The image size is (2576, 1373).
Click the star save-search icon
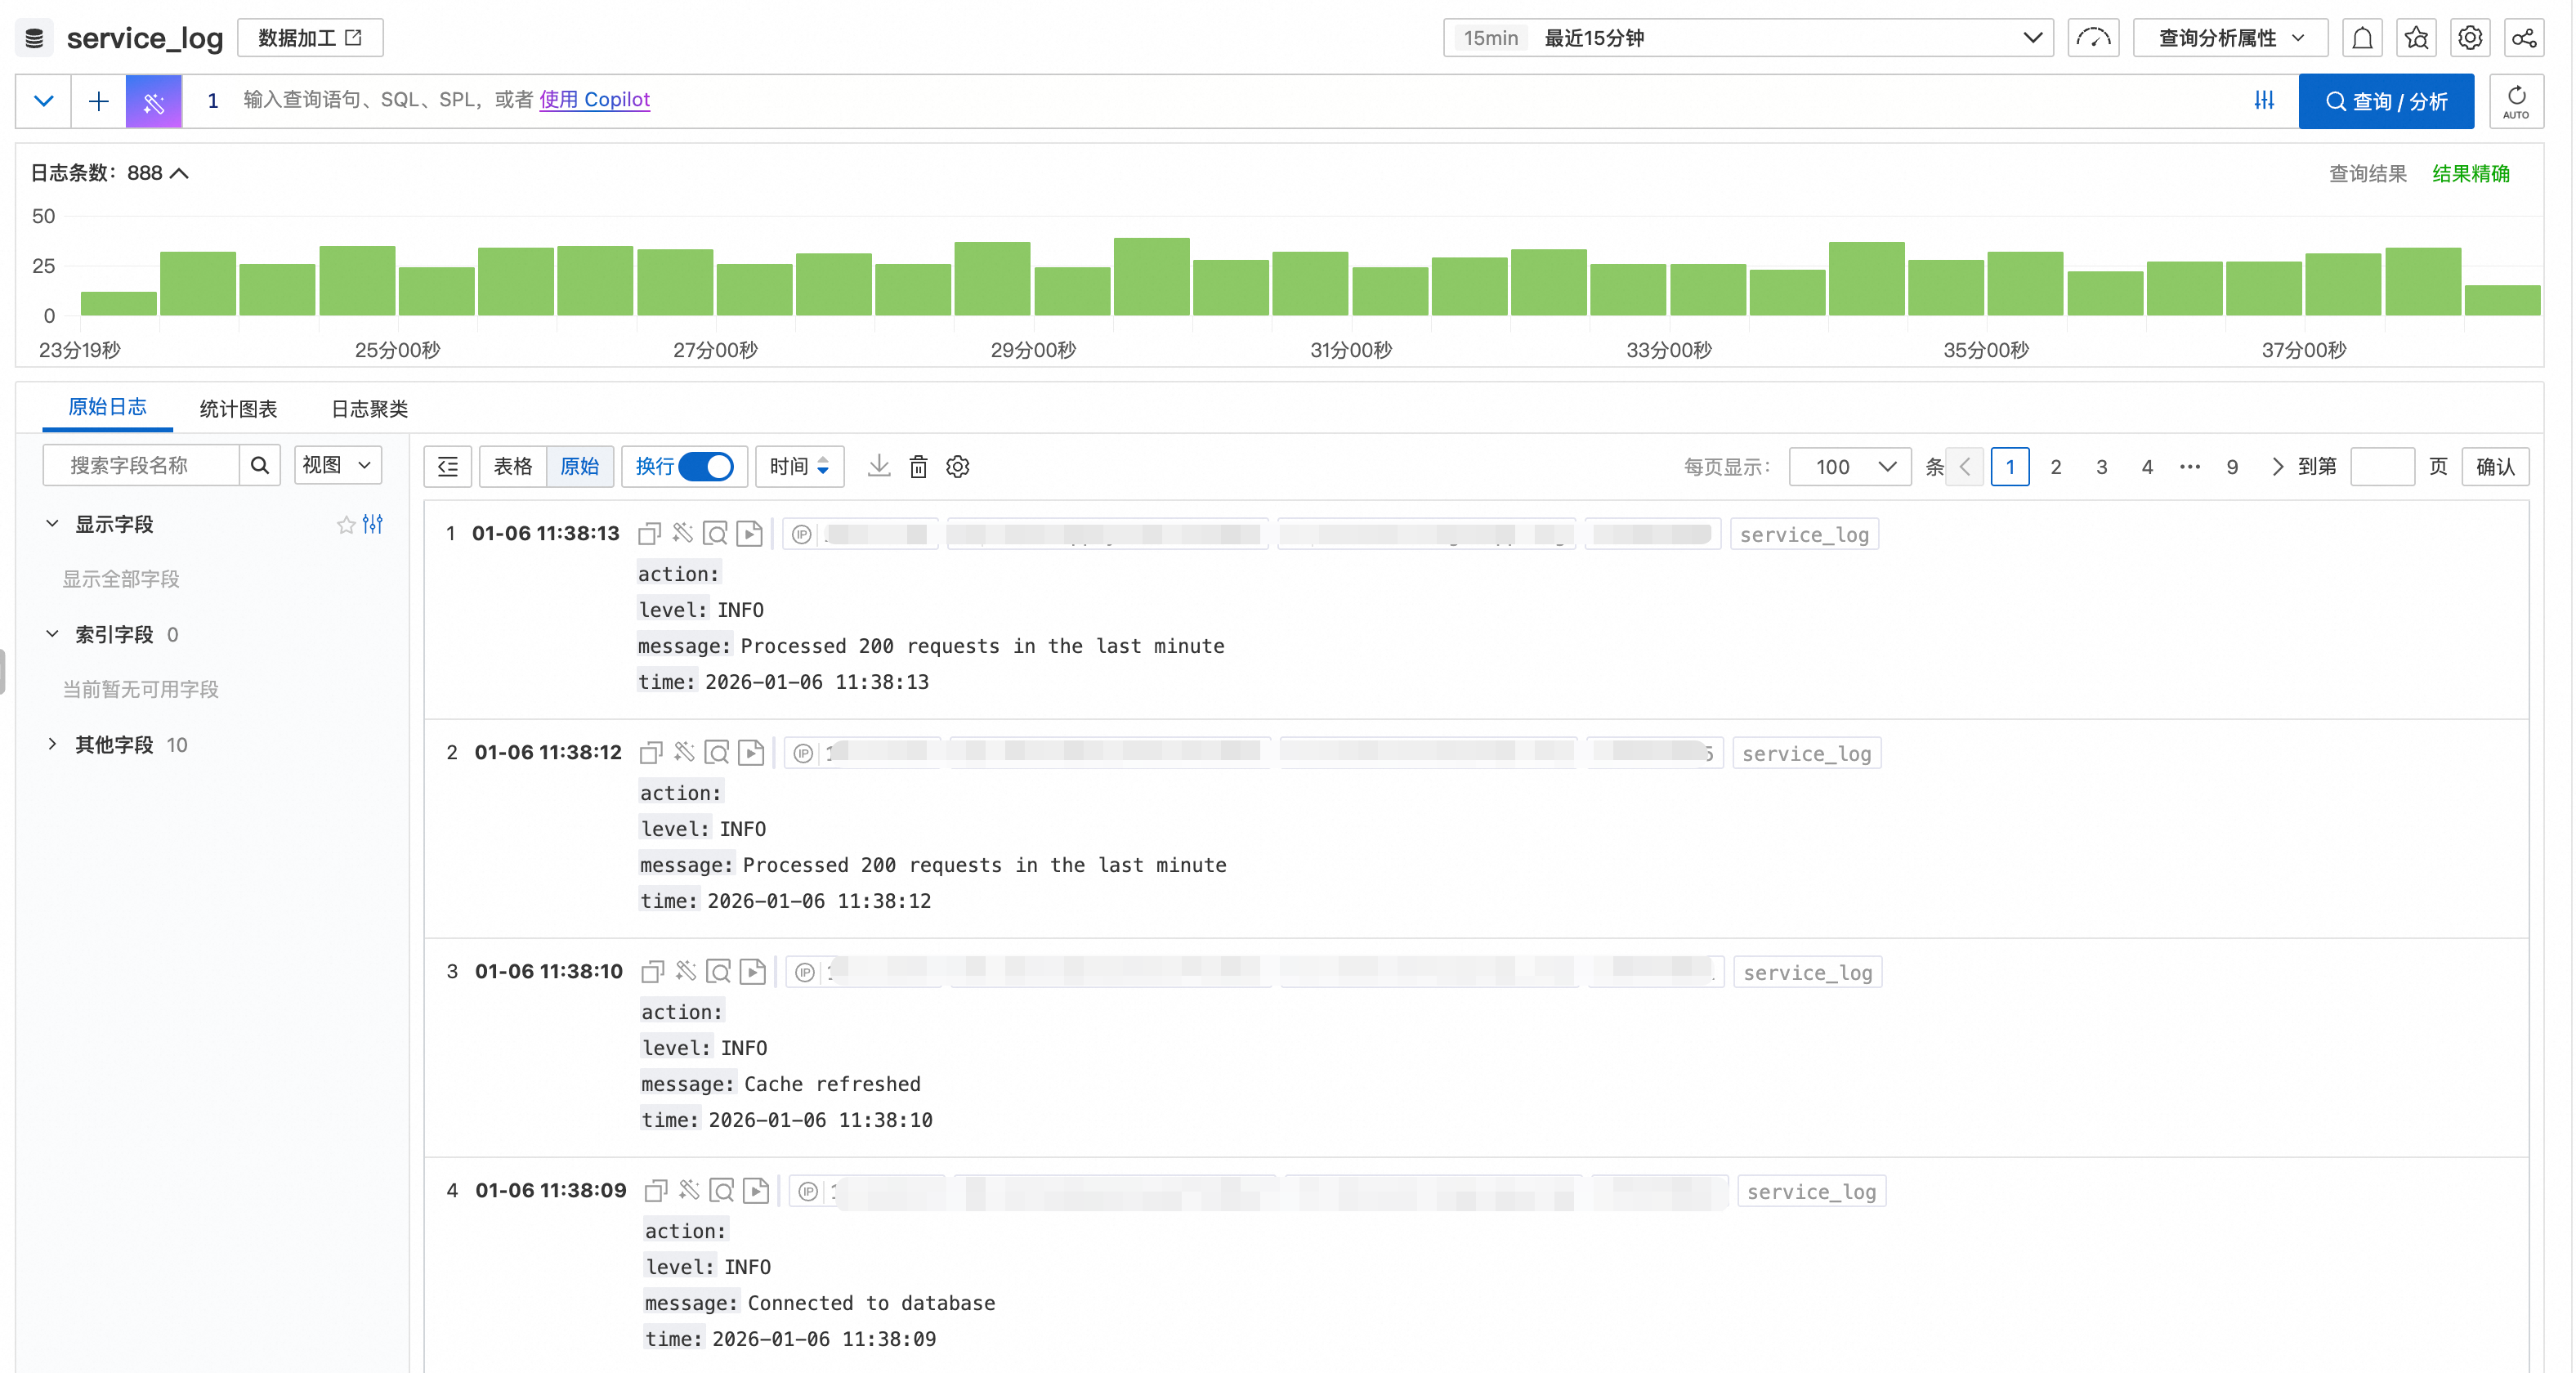2416,38
